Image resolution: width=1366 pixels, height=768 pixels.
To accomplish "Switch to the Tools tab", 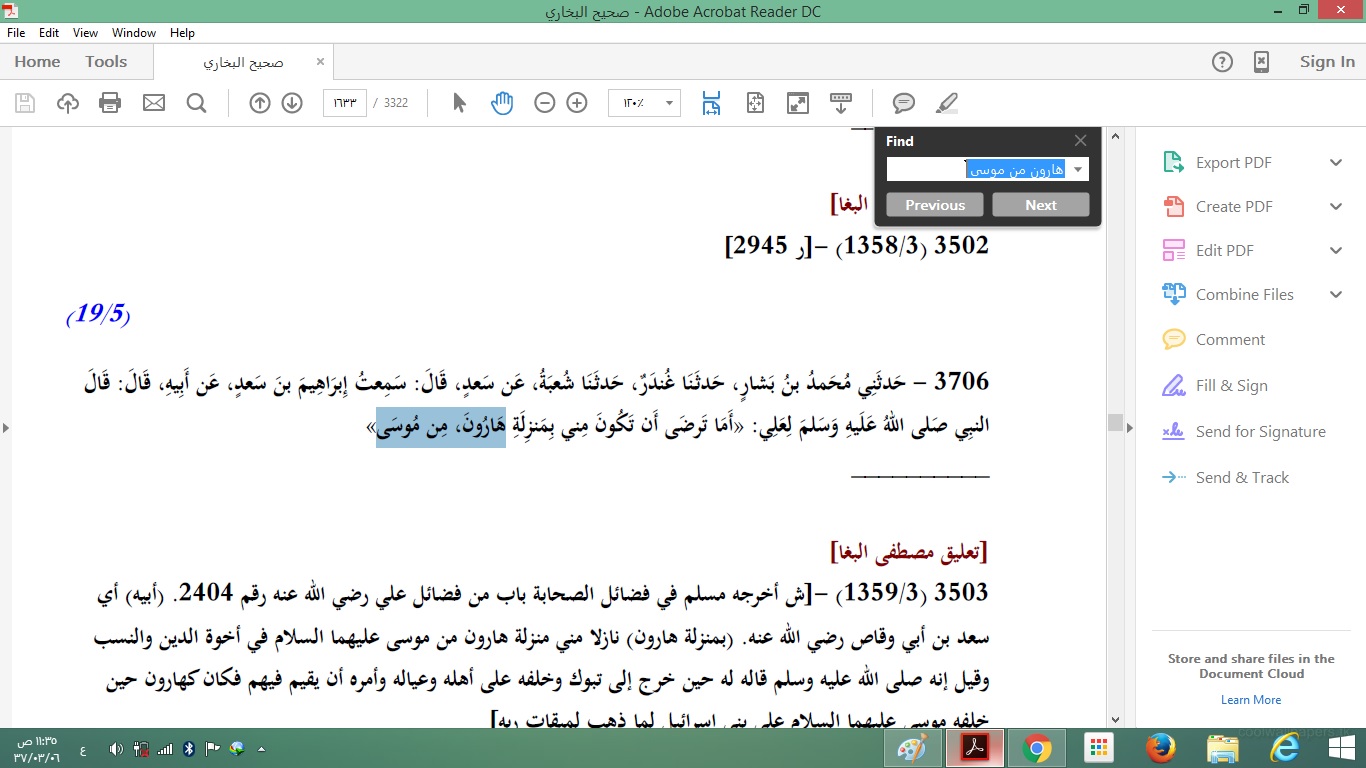I will [106, 62].
